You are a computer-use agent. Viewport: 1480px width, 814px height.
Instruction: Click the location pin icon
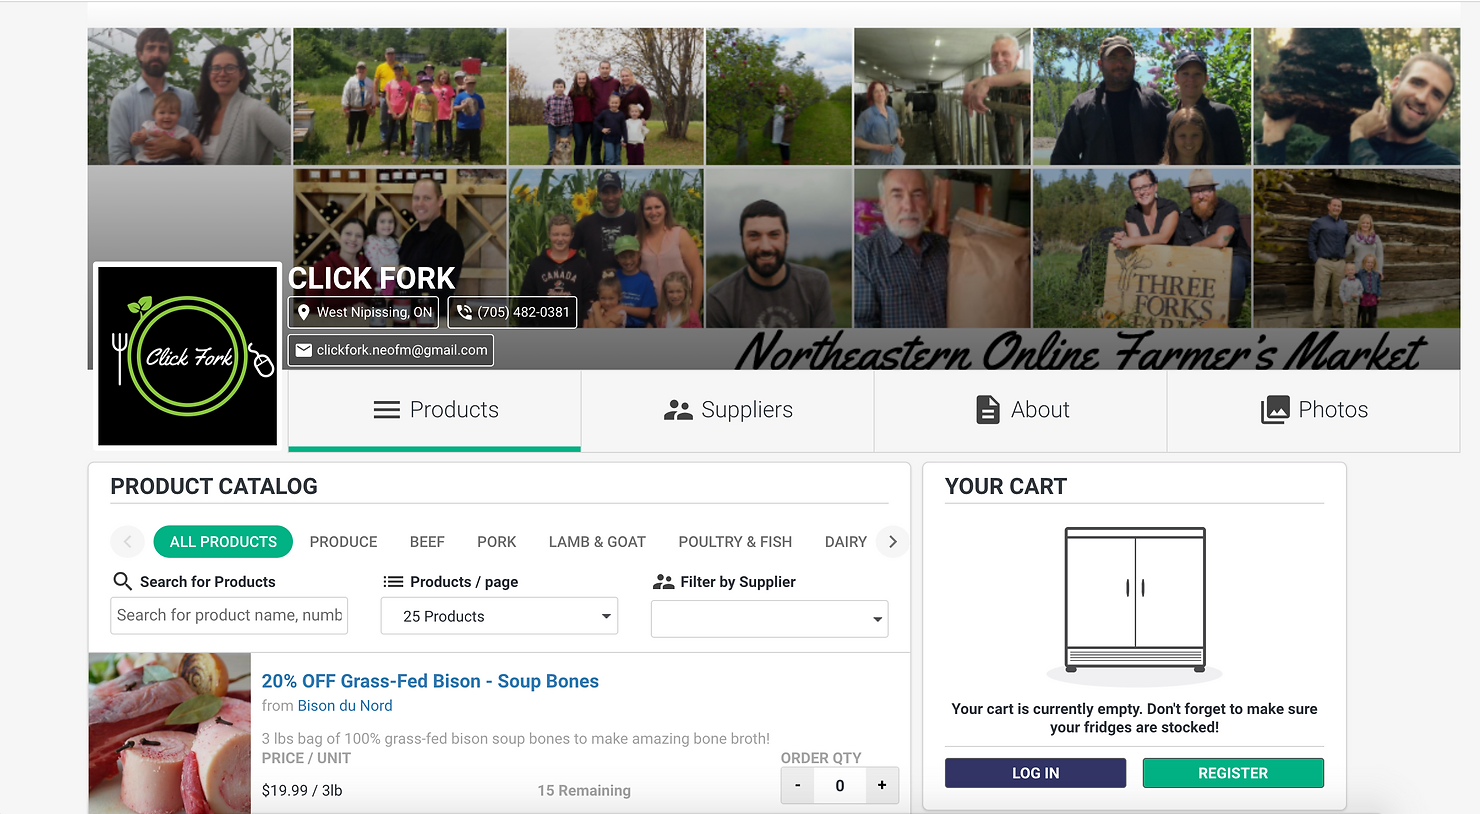click(x=304, y=312)
